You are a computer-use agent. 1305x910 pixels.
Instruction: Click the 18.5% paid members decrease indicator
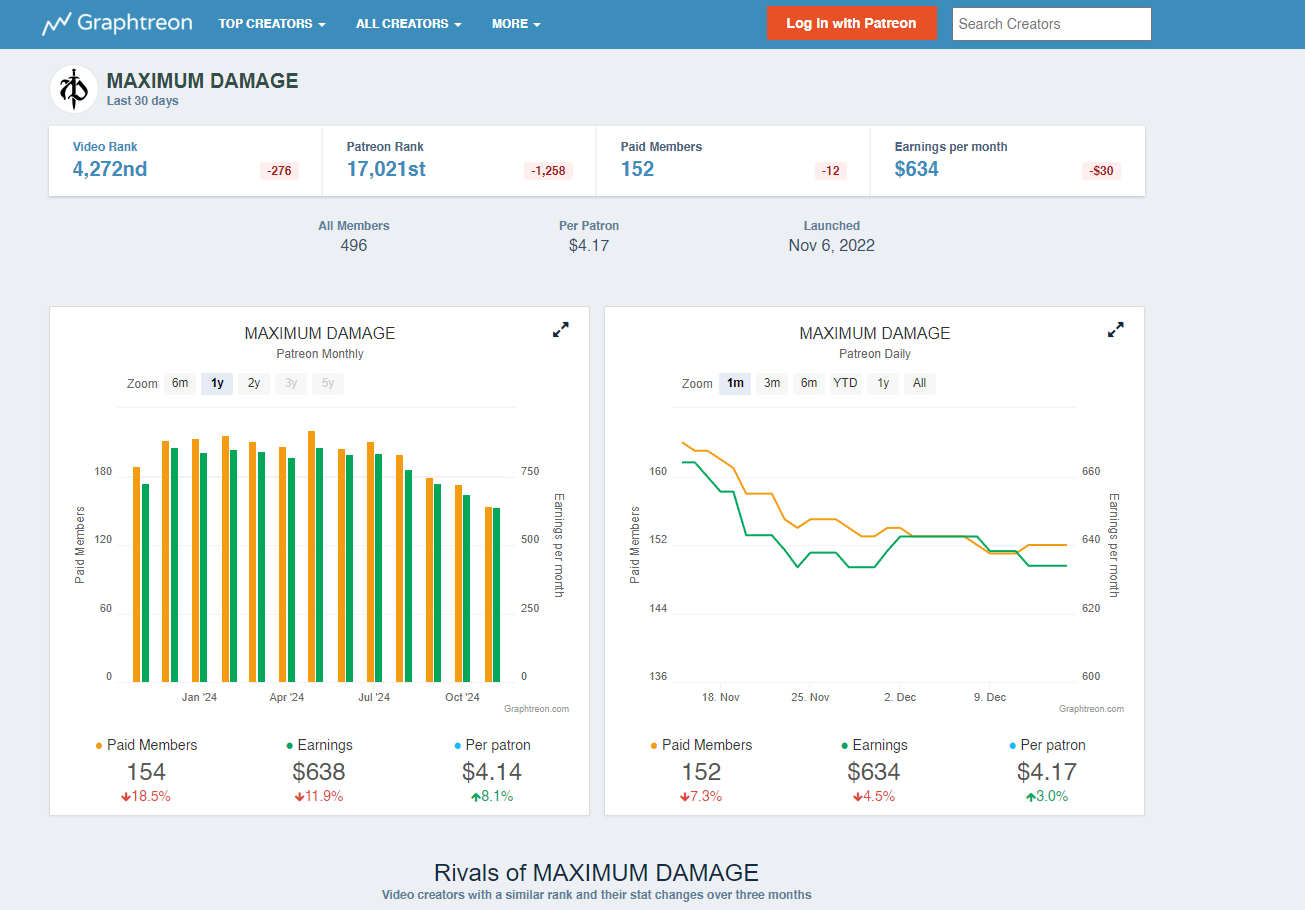(146, 797)
